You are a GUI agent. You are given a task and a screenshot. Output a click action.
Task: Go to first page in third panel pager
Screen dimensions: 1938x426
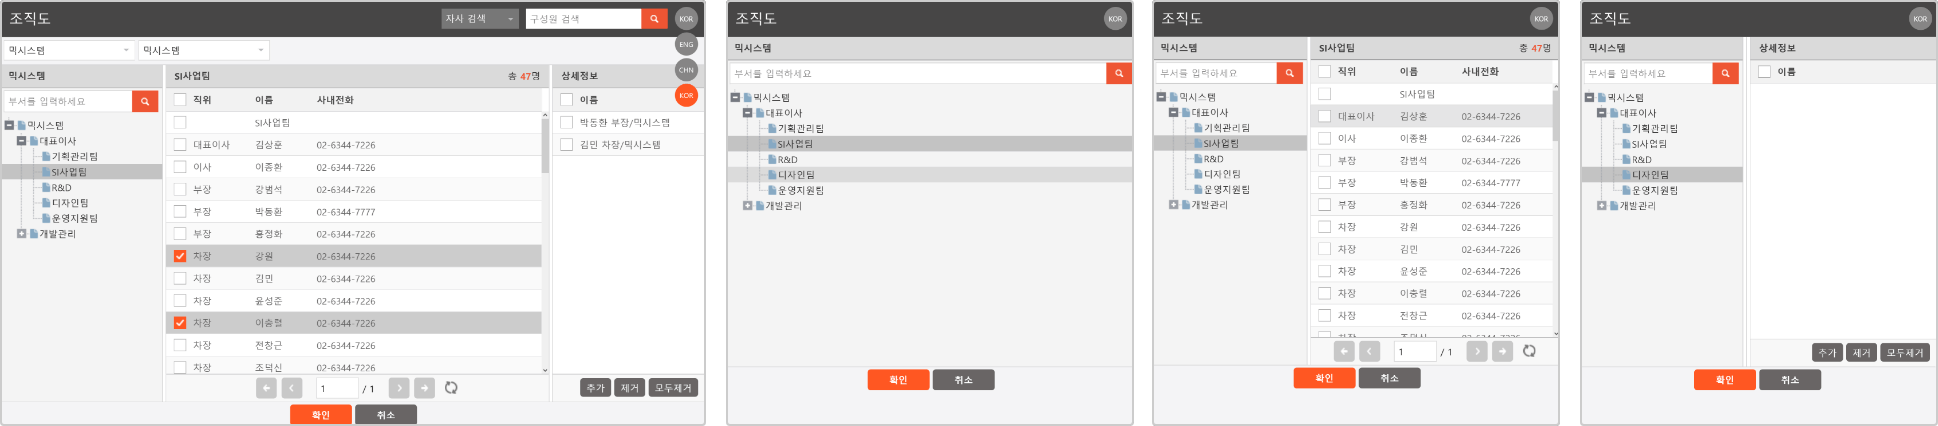coord(1344,351)
